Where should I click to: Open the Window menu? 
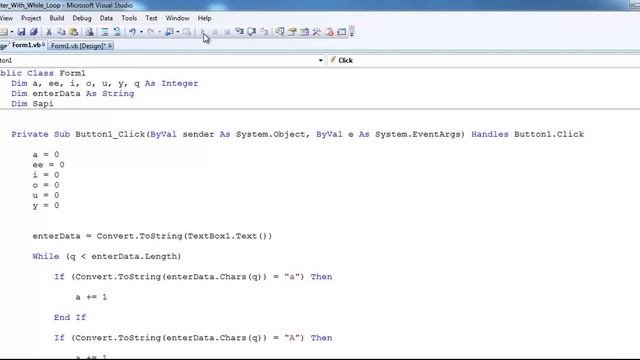177,18
